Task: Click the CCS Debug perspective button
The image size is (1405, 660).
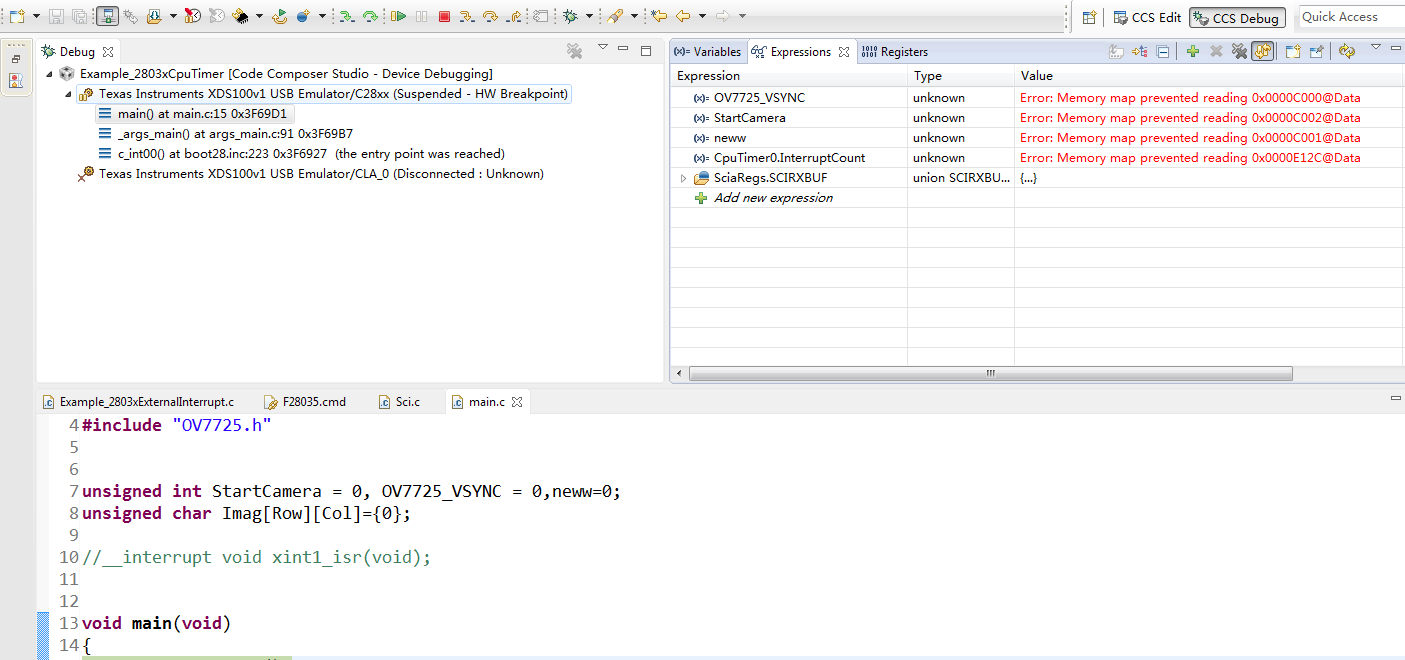Action: 1236,18
